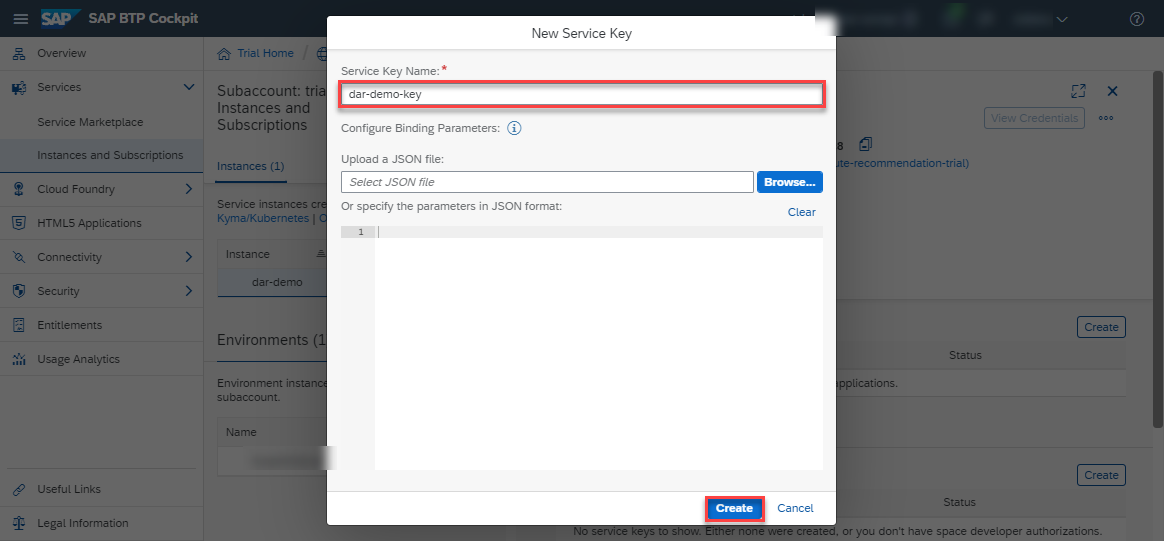Click the page vertical scrollbar

click(x=1158, y=249)
